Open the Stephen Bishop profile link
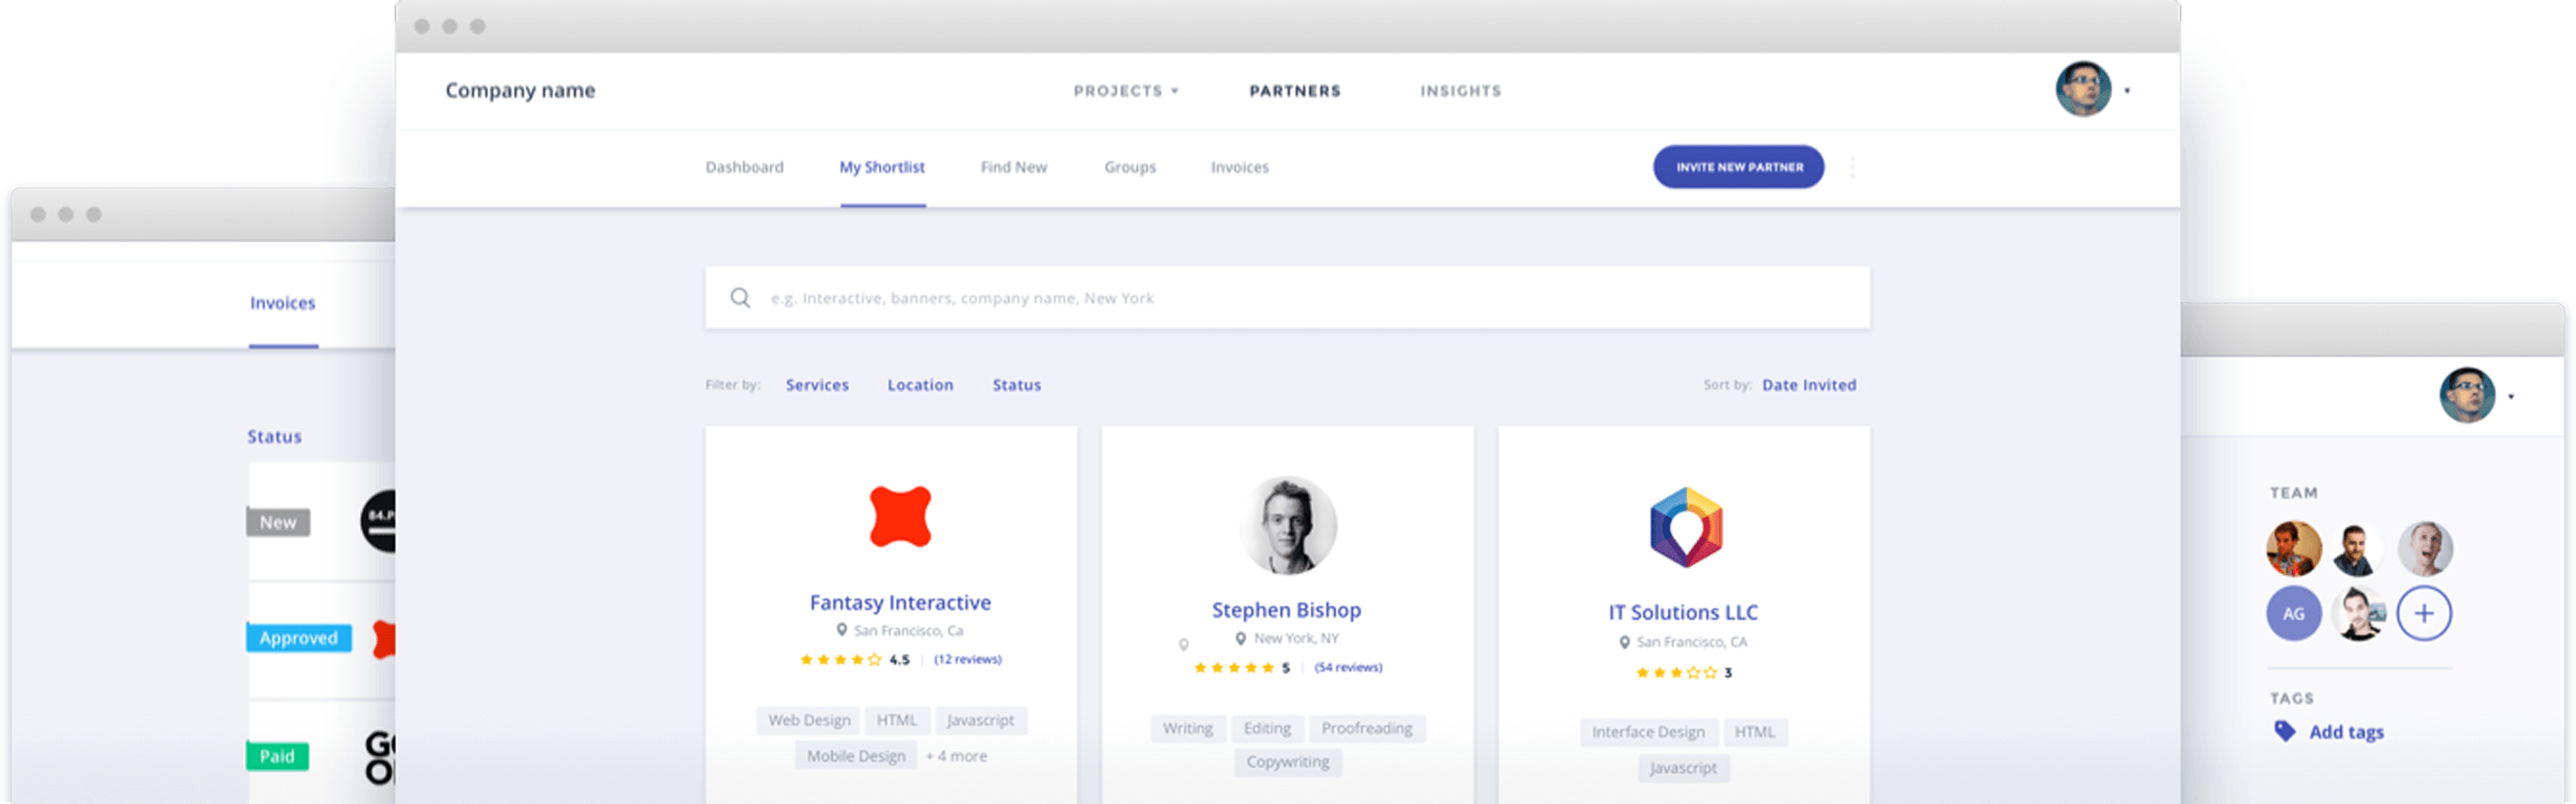The image size is (2576, 804). tap(1286, 610)
